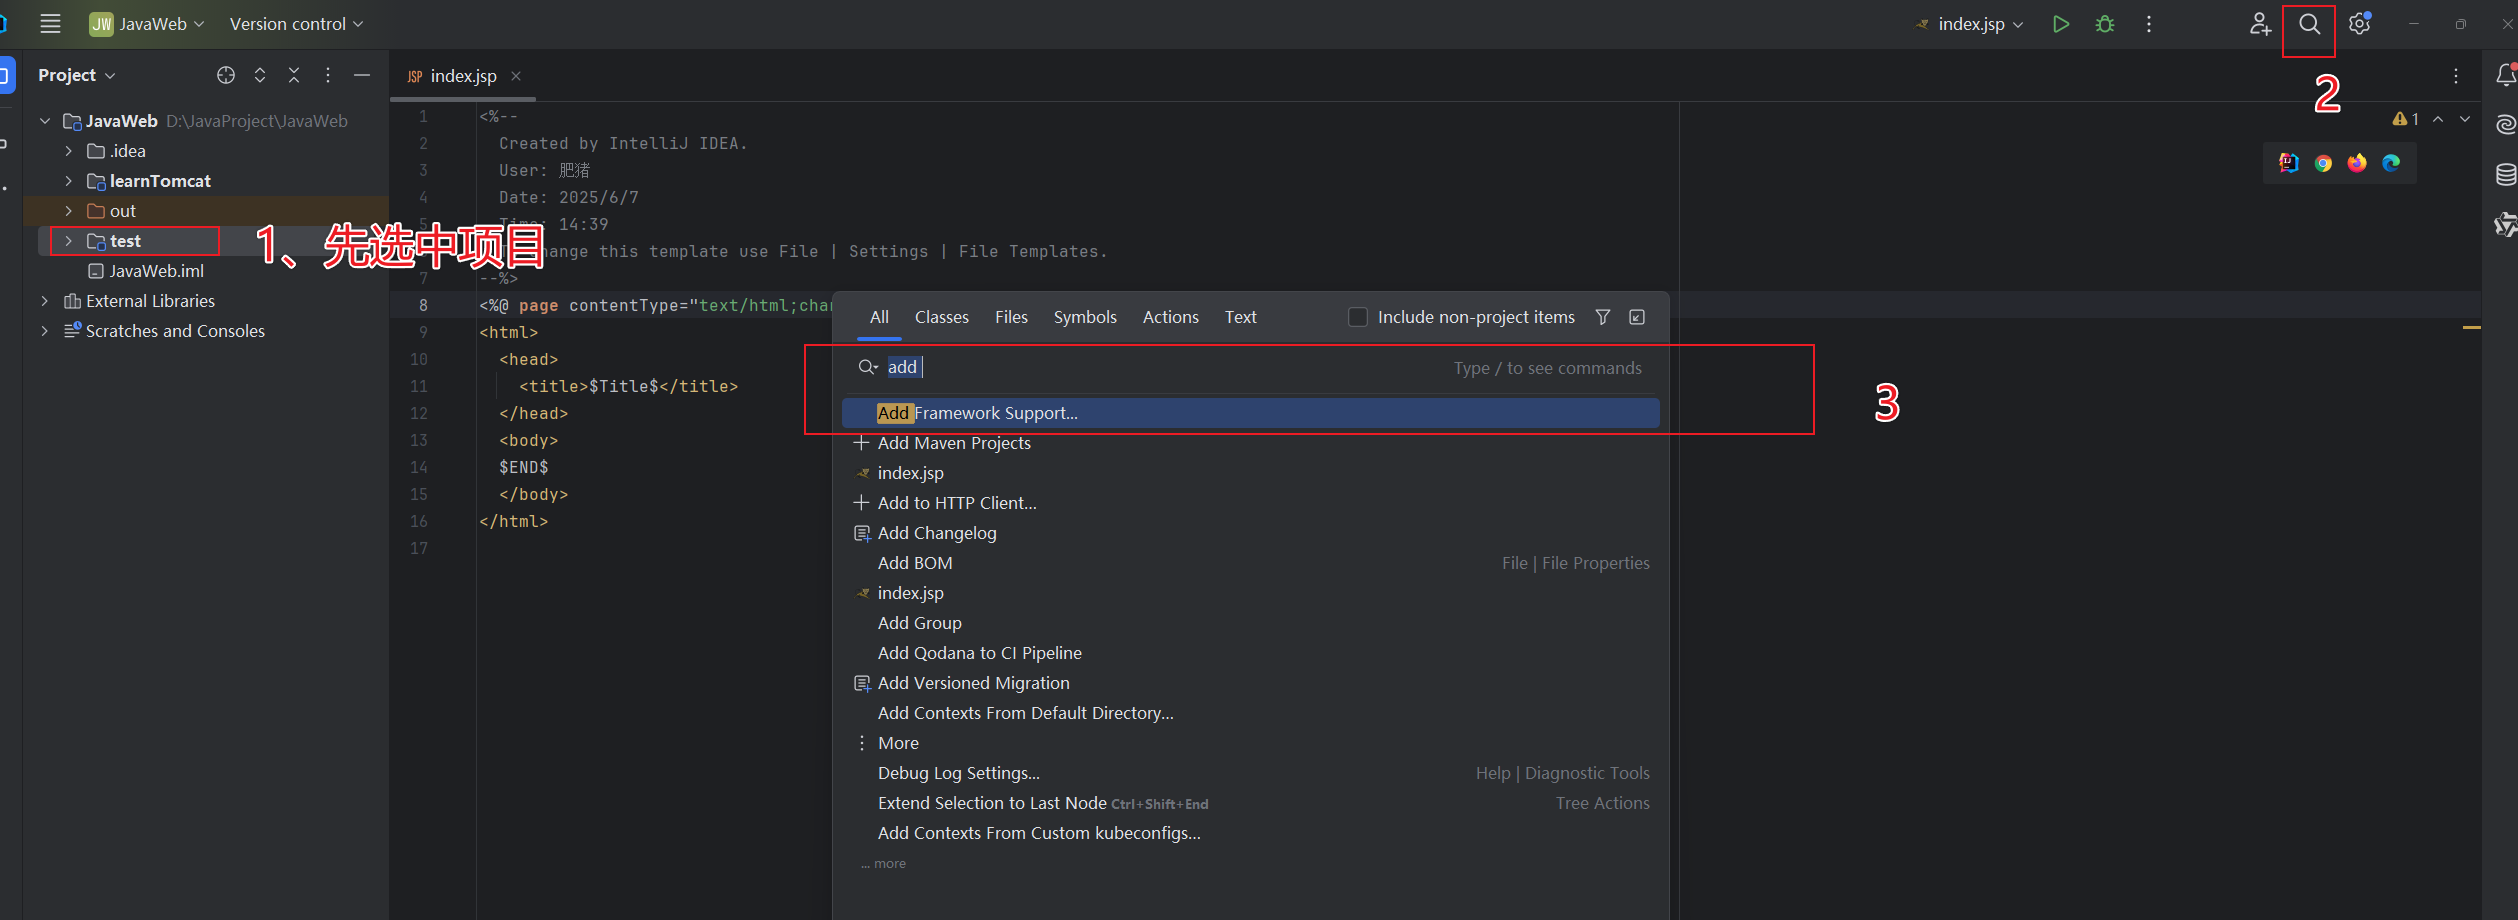This screenshot has width=2518, height=920.
Task: Open the Version control dropdown
Action: [x=297, y=24]
